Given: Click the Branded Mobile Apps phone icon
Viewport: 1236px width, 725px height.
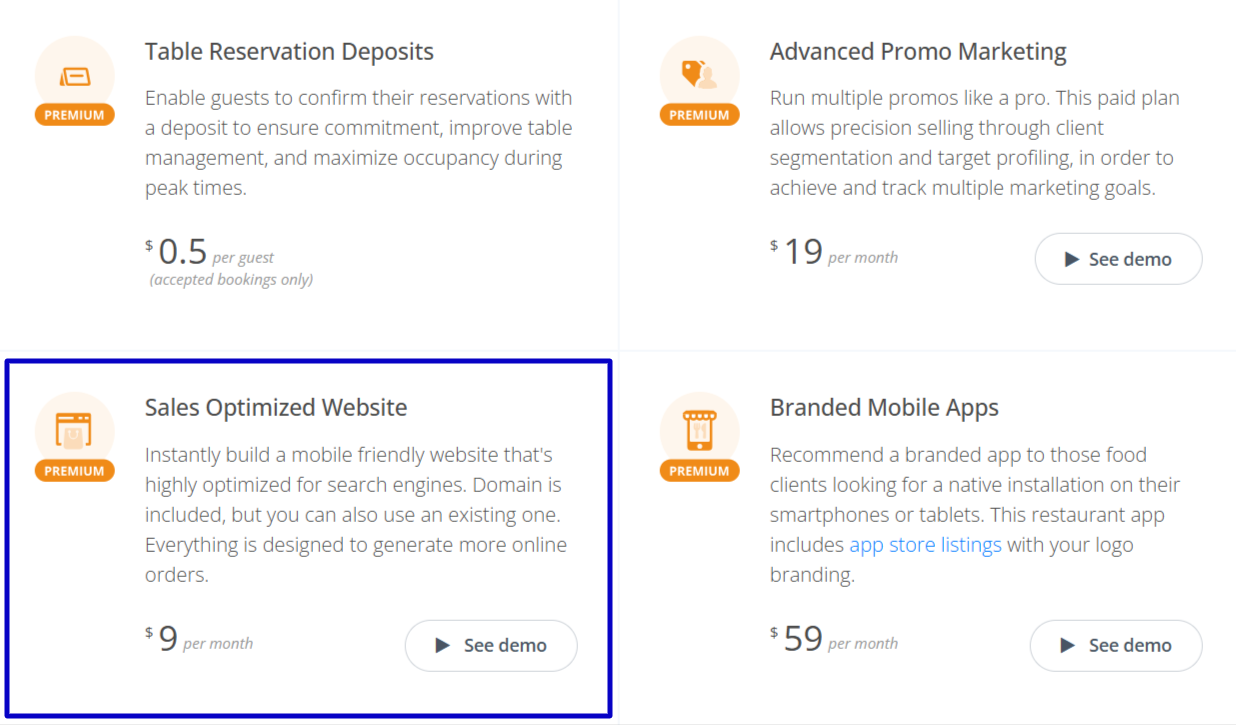Looking at the screenshot, I should click(x=700, y=430).
